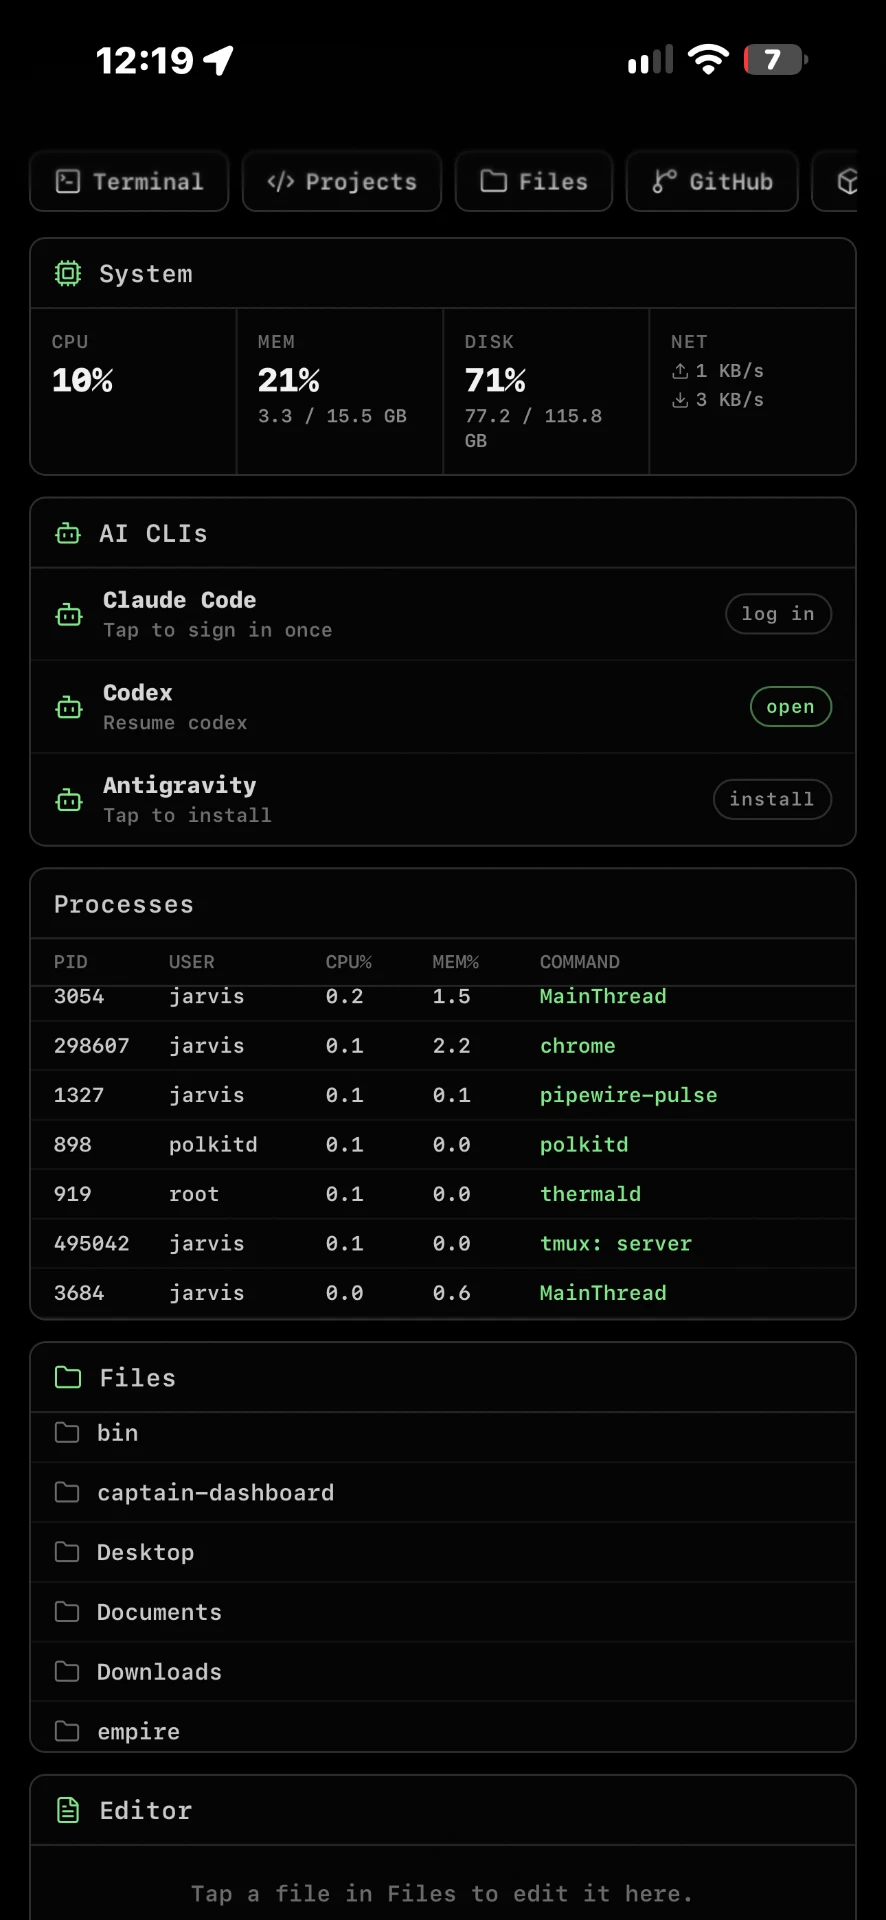Click the PID column header
The height and width of the screenshot is (1920, 886).
71,962
